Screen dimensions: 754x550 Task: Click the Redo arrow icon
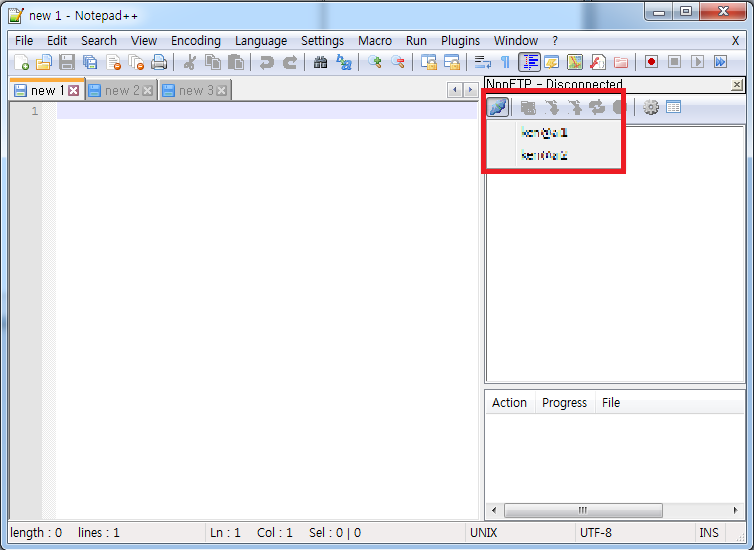tap(289, 62)
